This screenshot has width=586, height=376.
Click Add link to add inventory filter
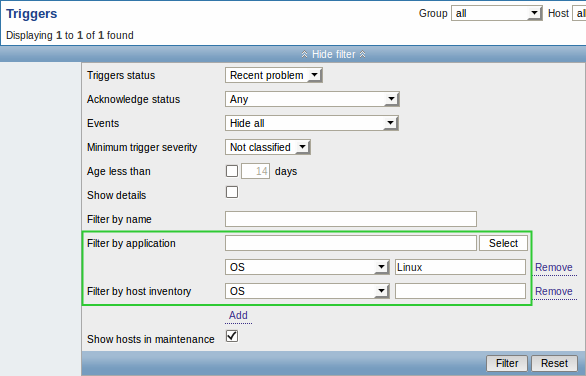(238, 315)
